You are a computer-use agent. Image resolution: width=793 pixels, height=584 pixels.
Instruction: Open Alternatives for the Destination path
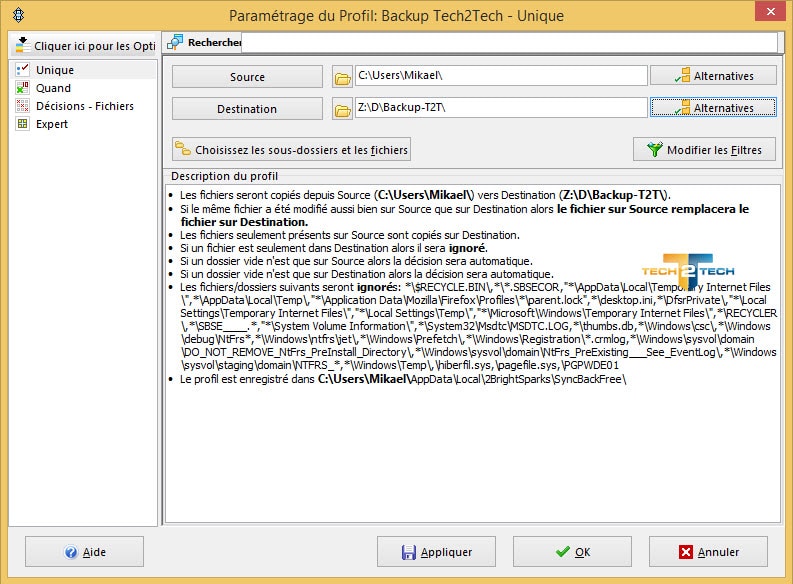(x=713, y=108)
